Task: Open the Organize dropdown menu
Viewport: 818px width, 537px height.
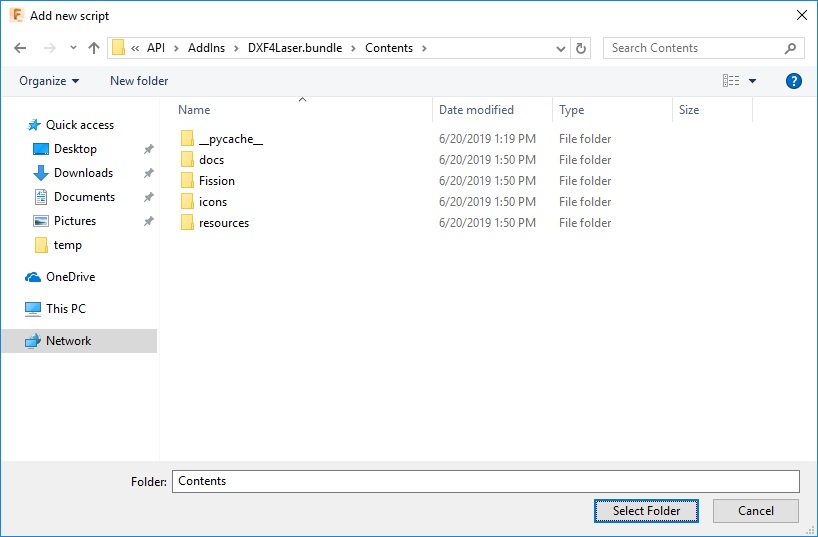Action: (x=49, y=81)
